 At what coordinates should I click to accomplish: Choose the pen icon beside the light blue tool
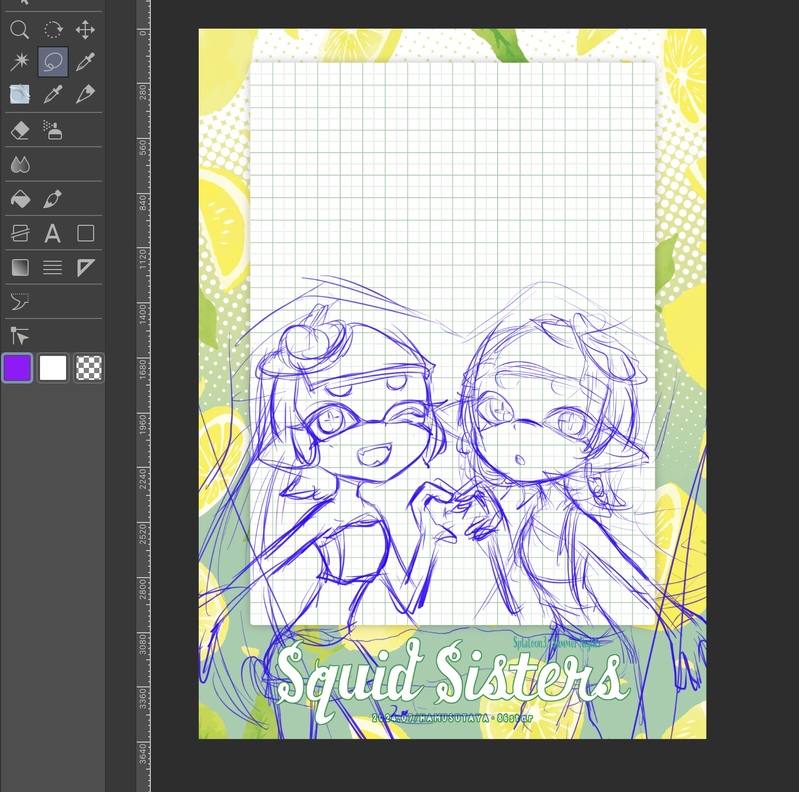point(52,94)
